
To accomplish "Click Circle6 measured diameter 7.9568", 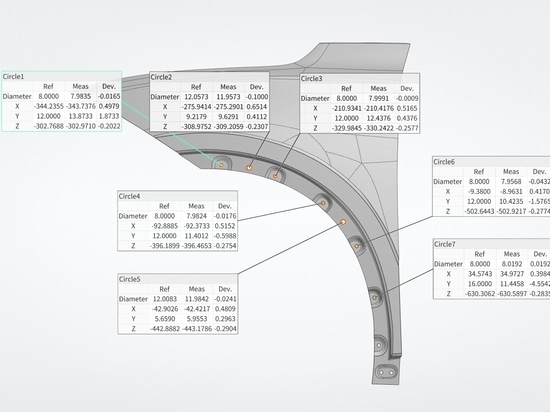I will [x=511, y=182].
